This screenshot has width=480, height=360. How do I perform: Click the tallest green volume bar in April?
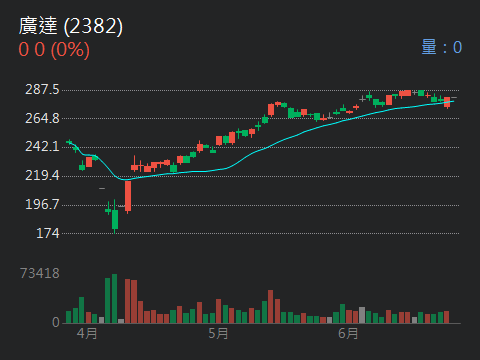click(x=115, y=299)
